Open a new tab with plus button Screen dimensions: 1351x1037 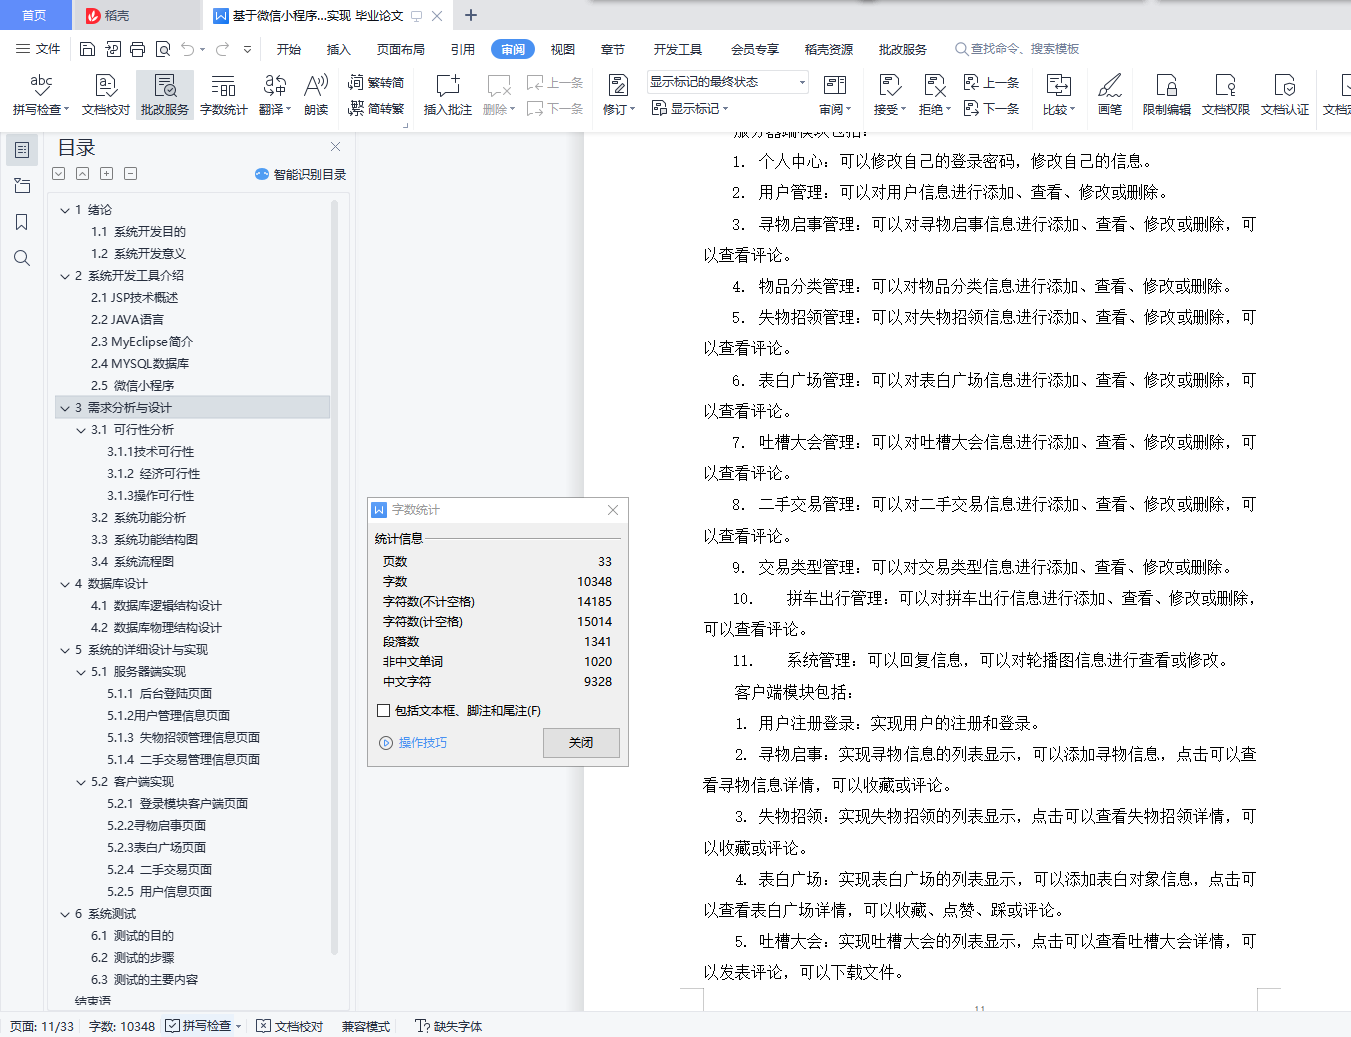(x=471, y=15)
